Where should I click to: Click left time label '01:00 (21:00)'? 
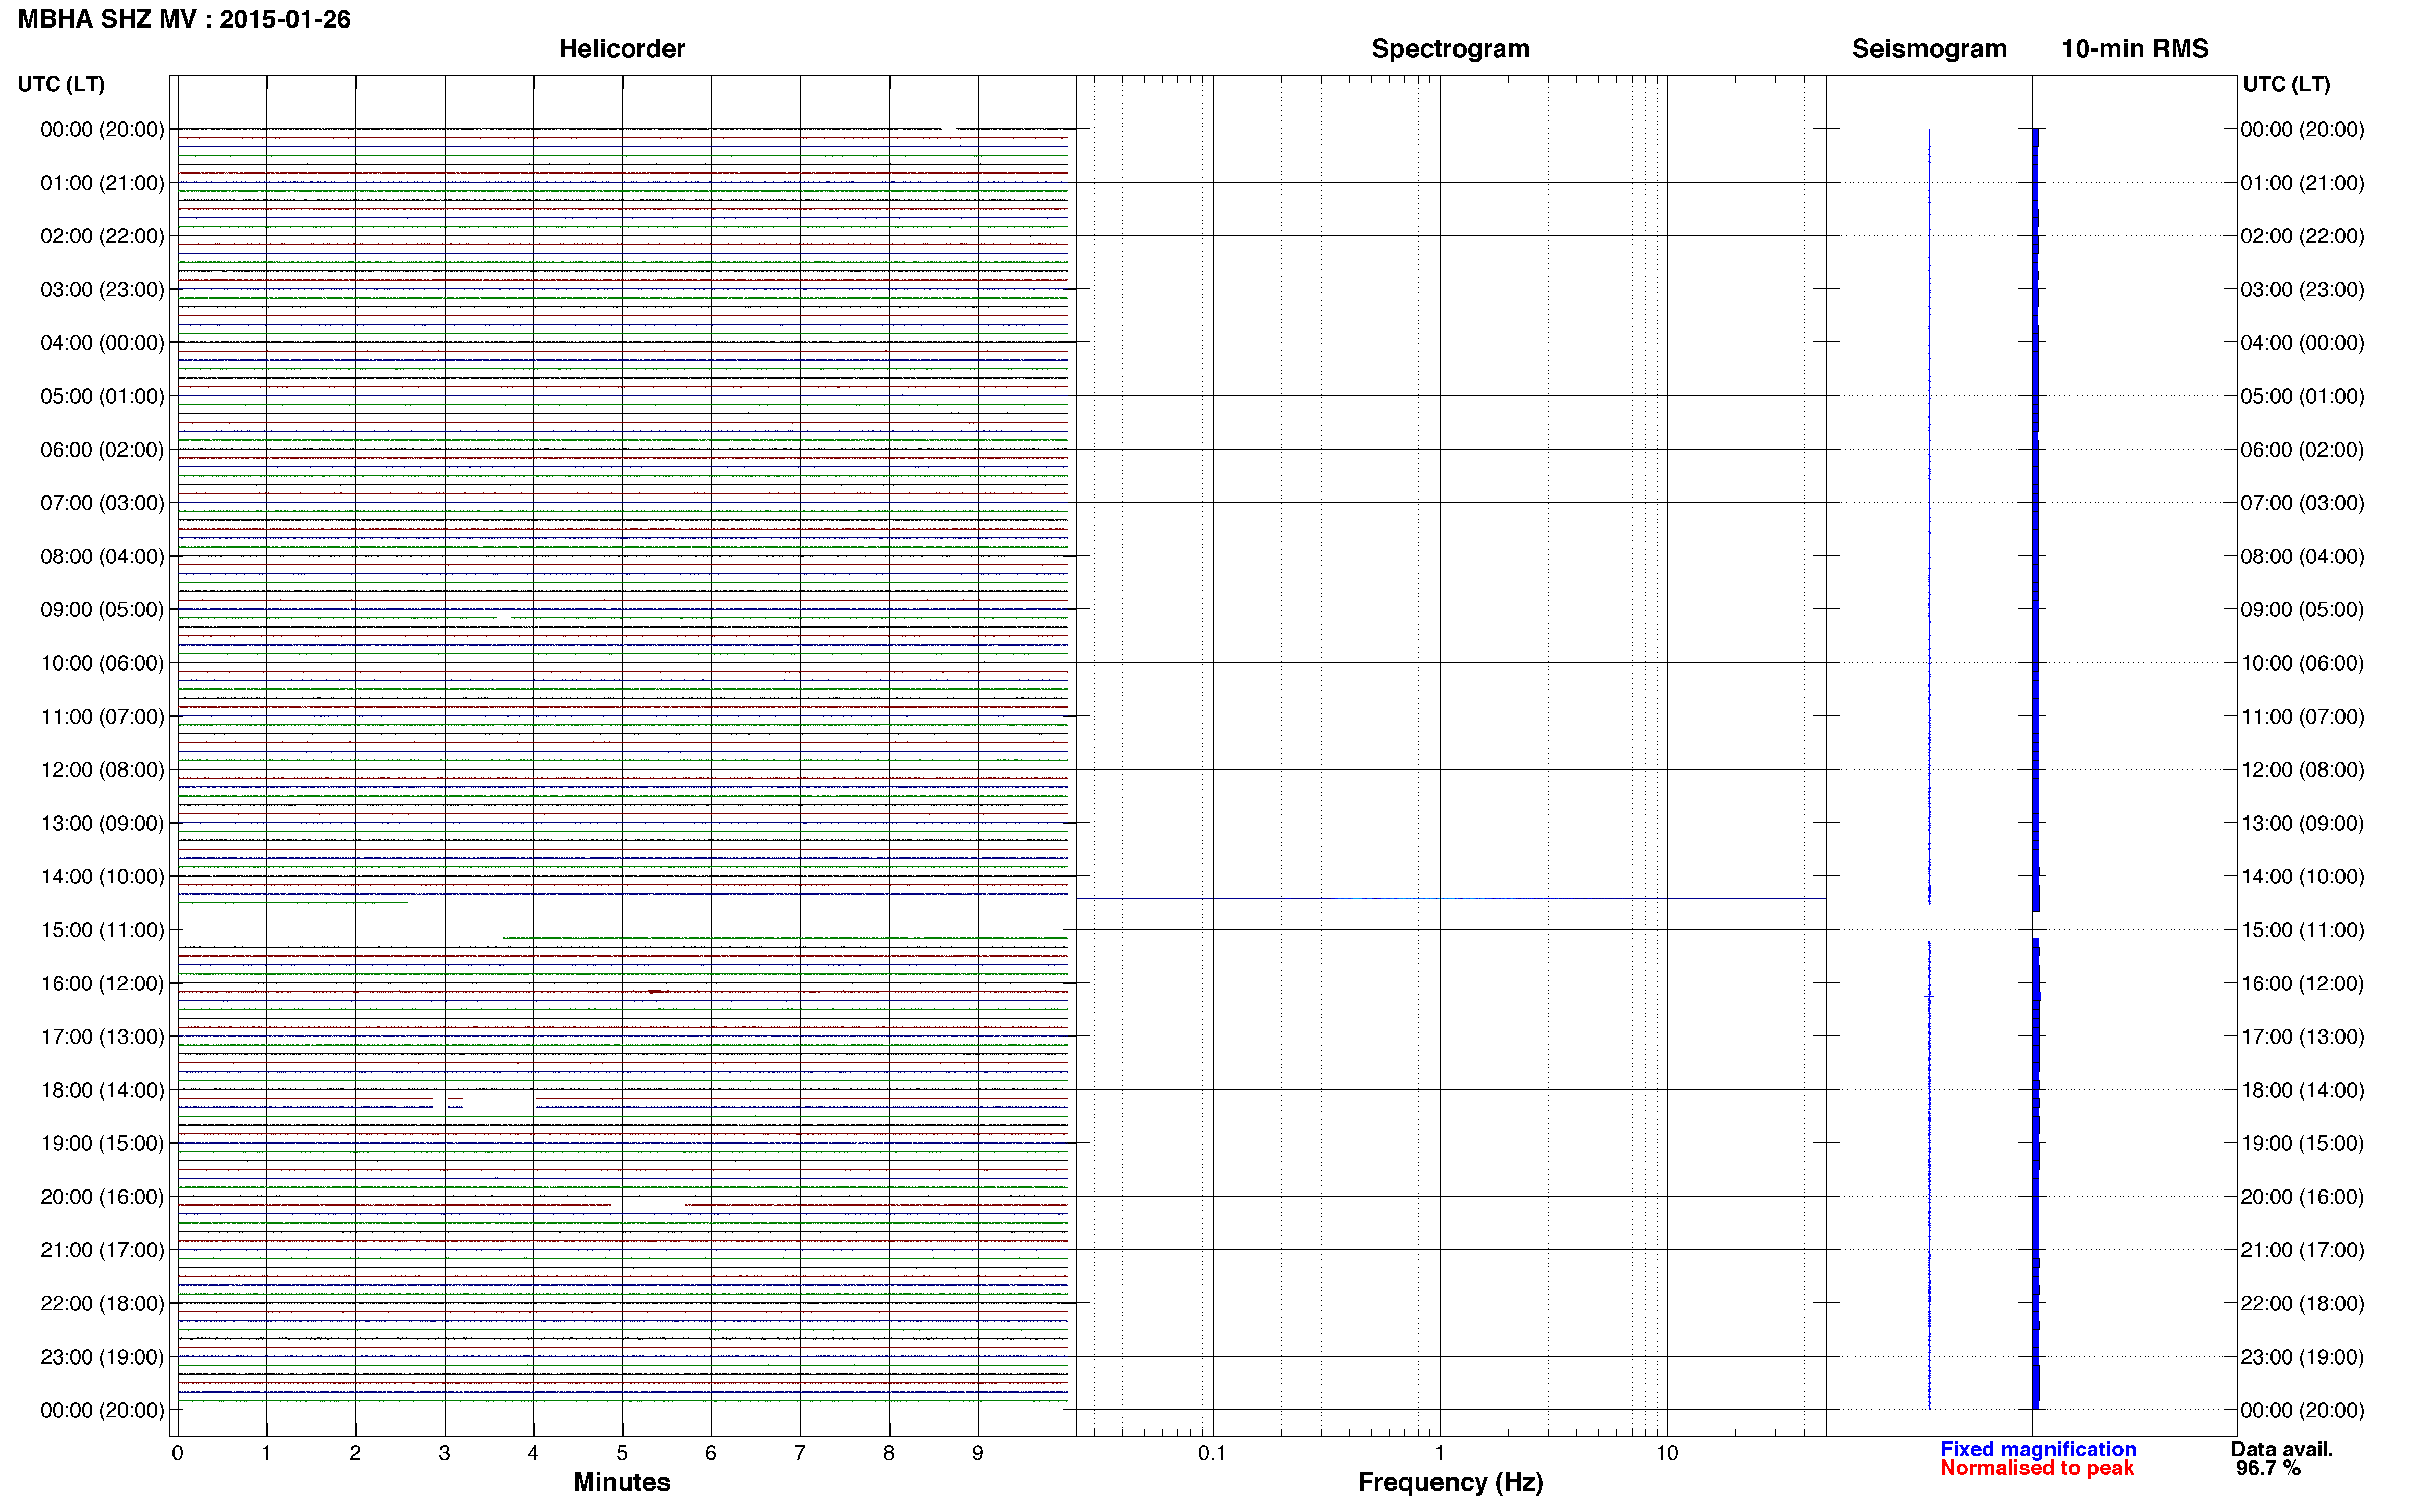coord(102,183)
